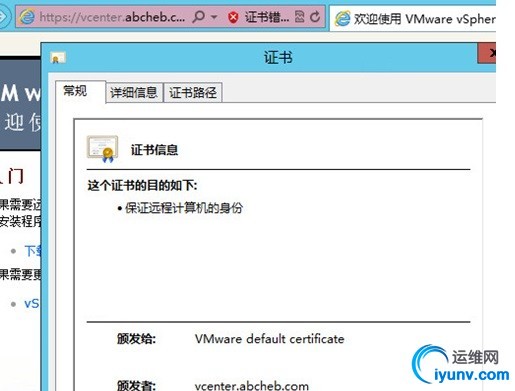Viewport: 515px width, 391px height.
Task: Click the certificate ribbon icon beside 证书信息
Action: [102, 149]
